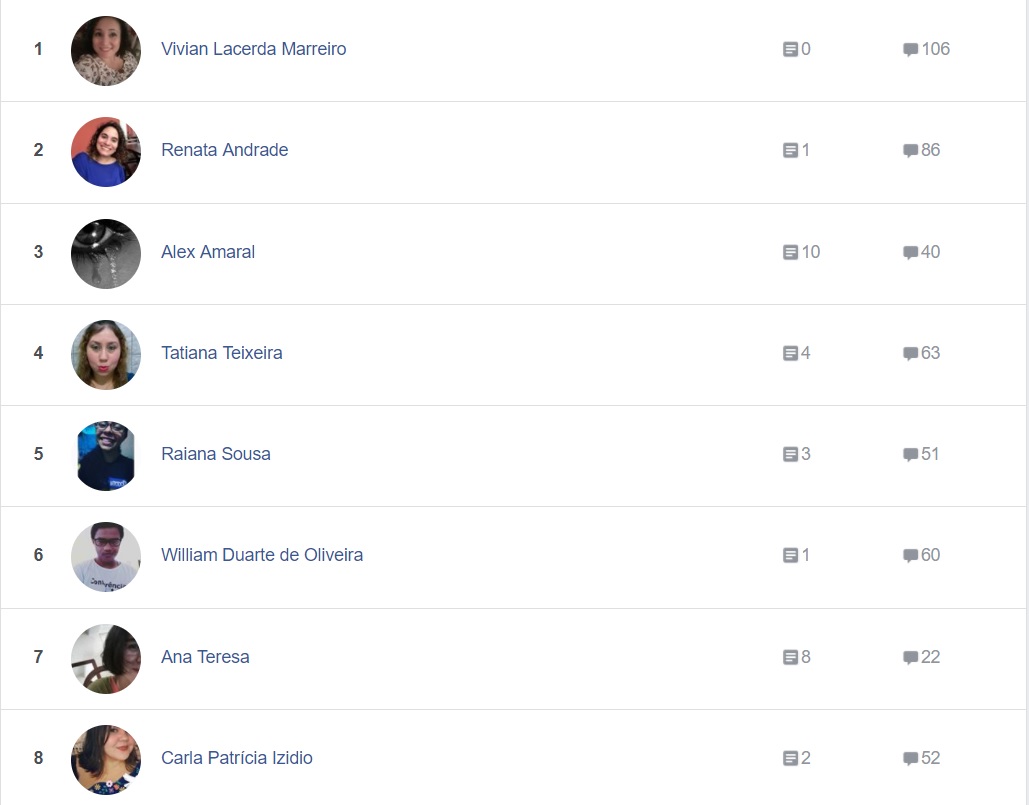Click the posts icon for Ana Teresa
Image resolution: width=1029 pixels, height=805 pixels.
click(x=790, y=657)
